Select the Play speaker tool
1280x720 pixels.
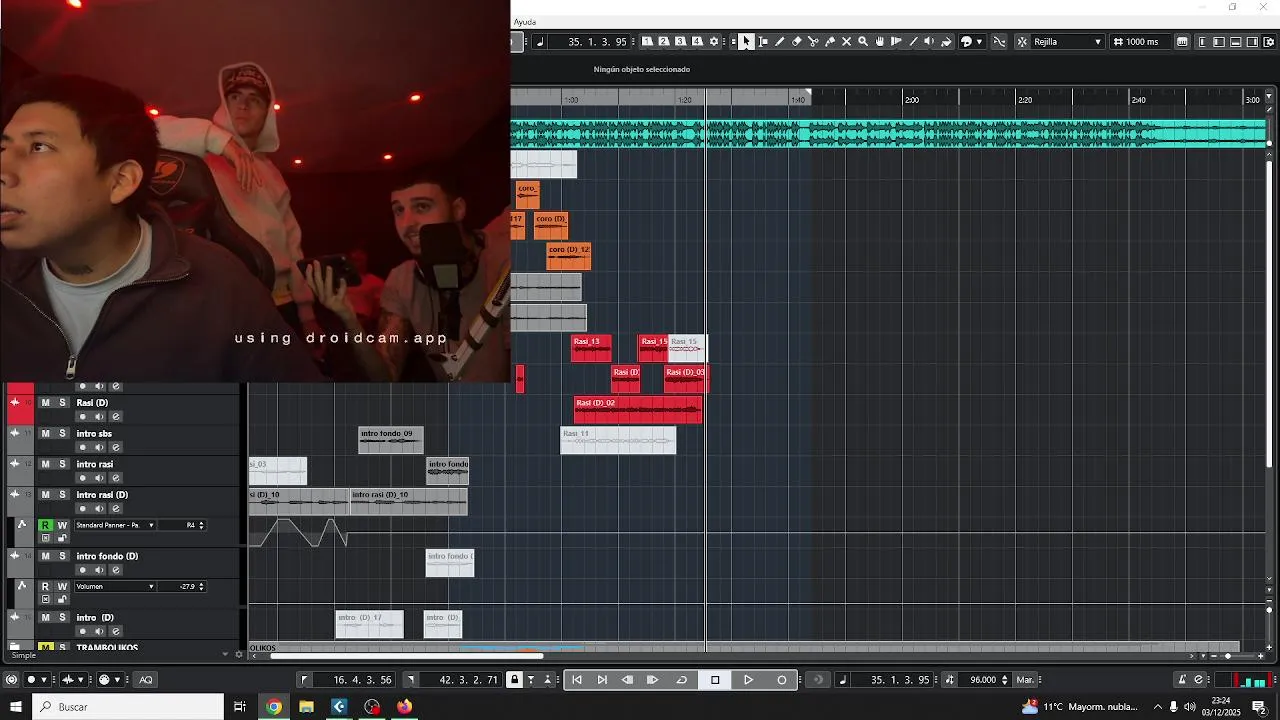(x=929, y=41)
